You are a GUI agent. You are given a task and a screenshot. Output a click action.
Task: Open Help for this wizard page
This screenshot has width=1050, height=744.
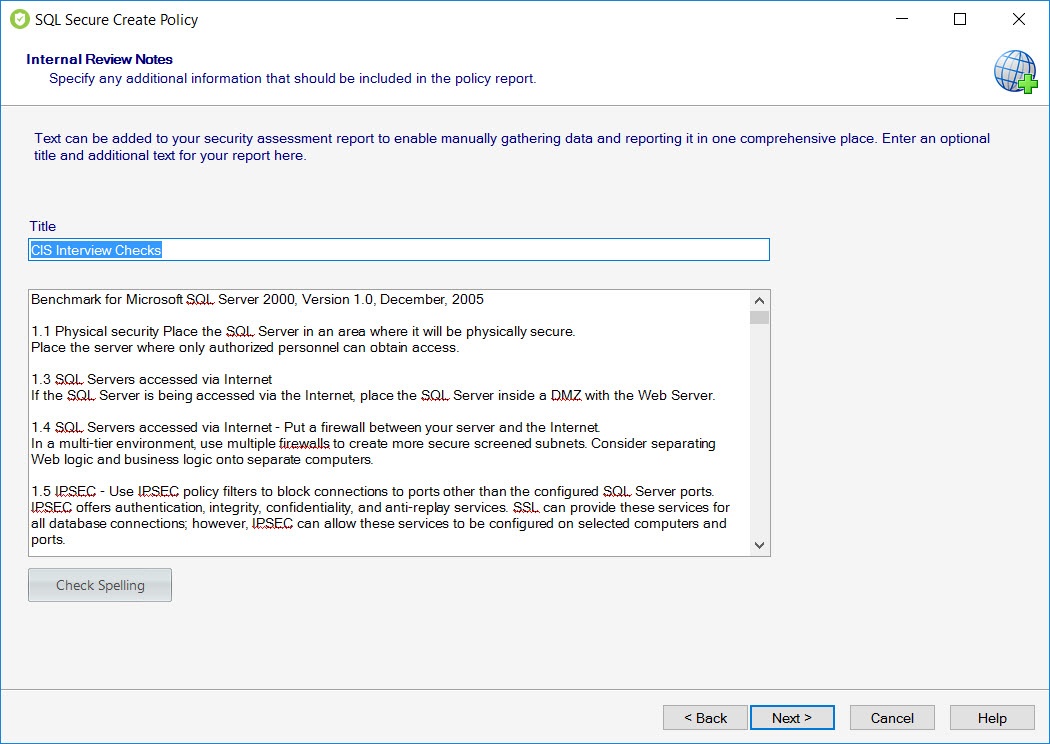coord(992,718)
